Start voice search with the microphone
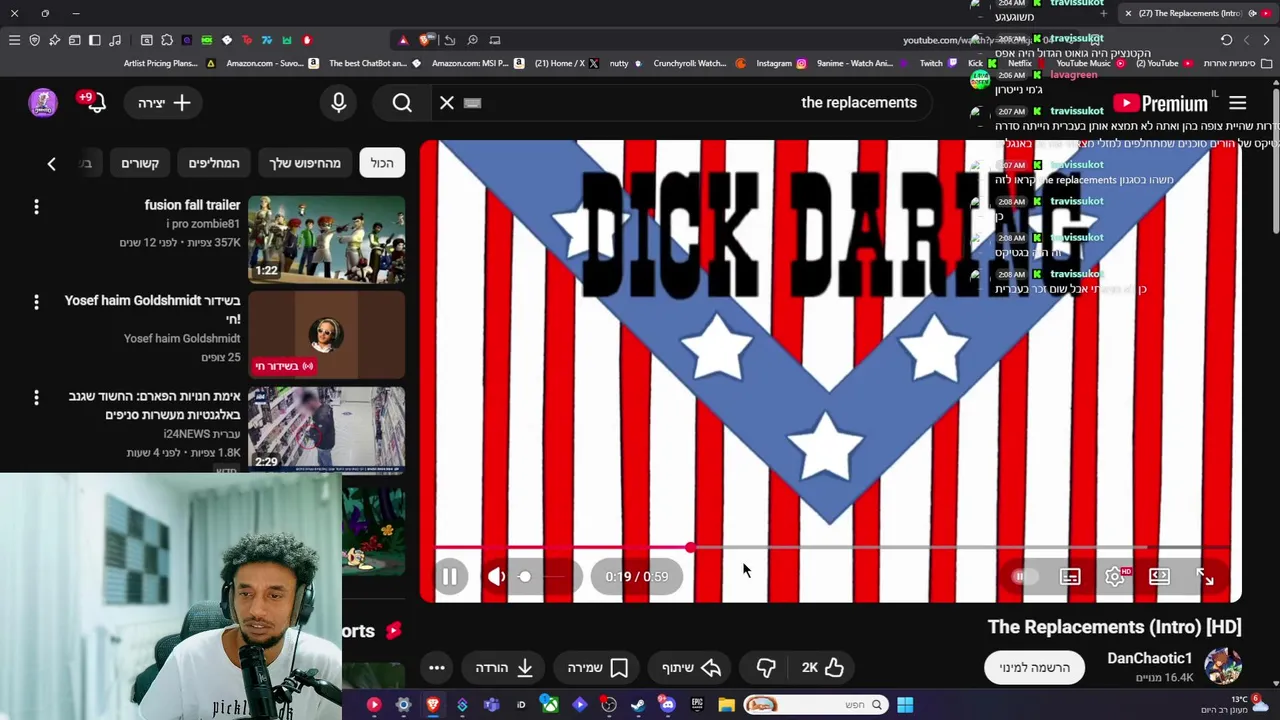The width and height of the screenshot is (1280, 720). pos(338,103)
